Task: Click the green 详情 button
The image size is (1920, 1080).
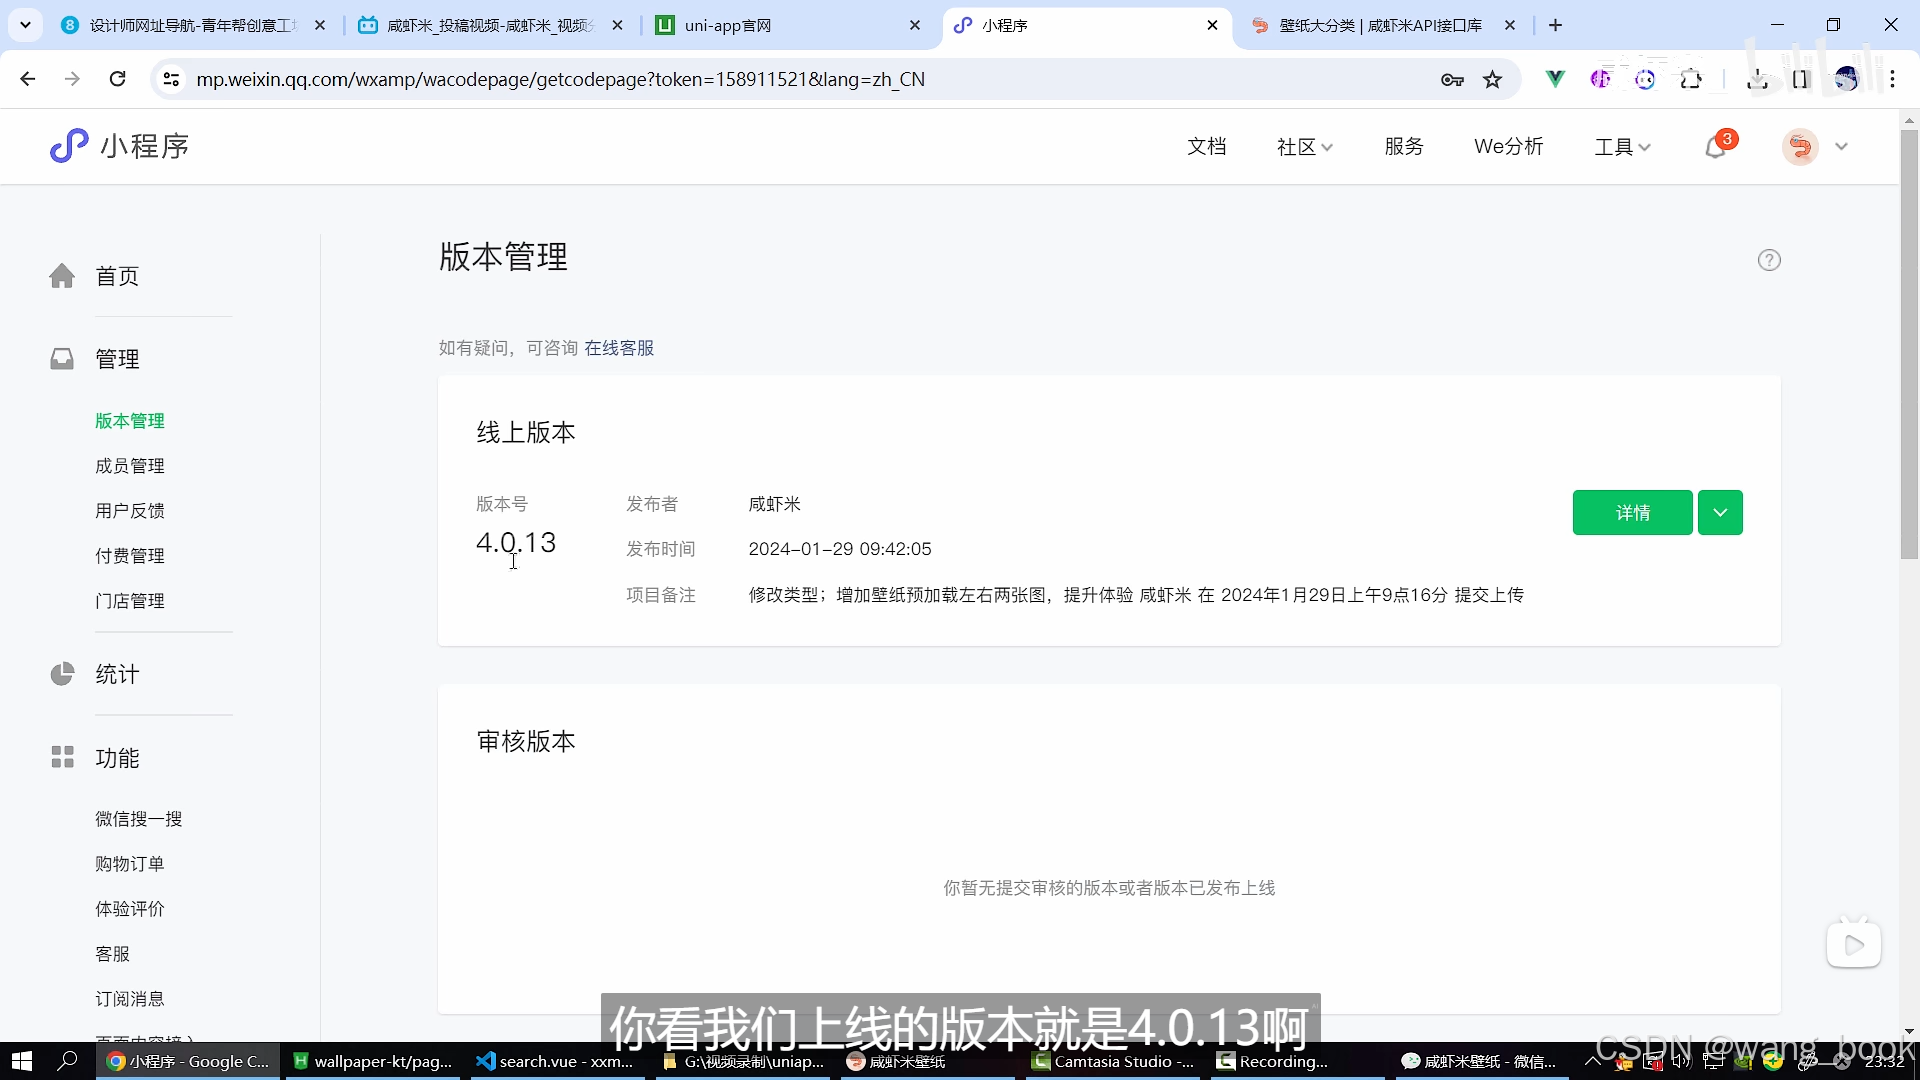Action: [x=1632, y=513]
